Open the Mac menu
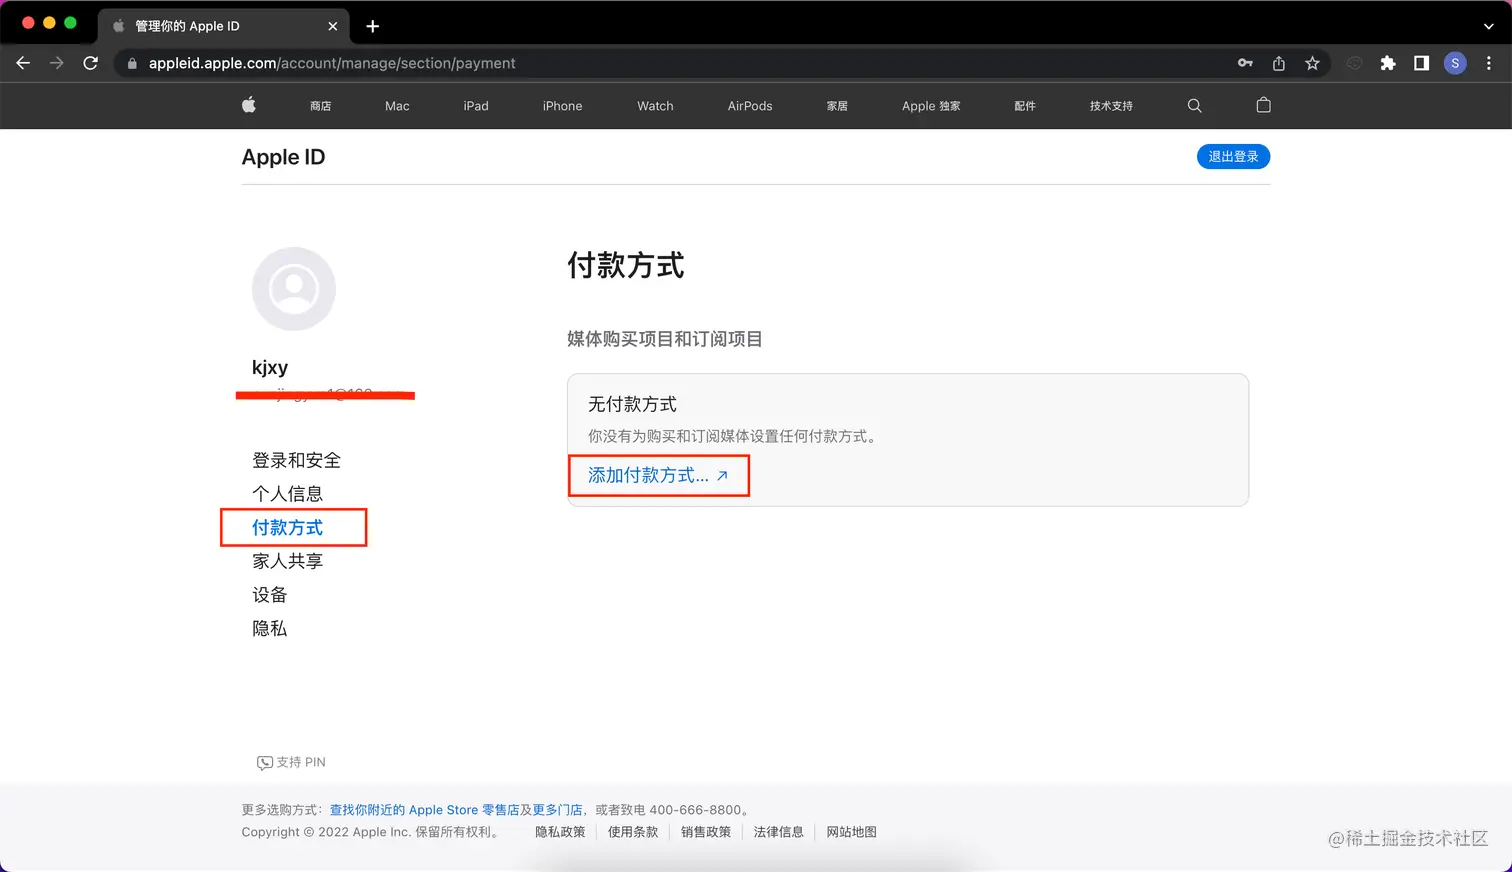The height and width of the screenshot is (872, 1512). (397, 106)
